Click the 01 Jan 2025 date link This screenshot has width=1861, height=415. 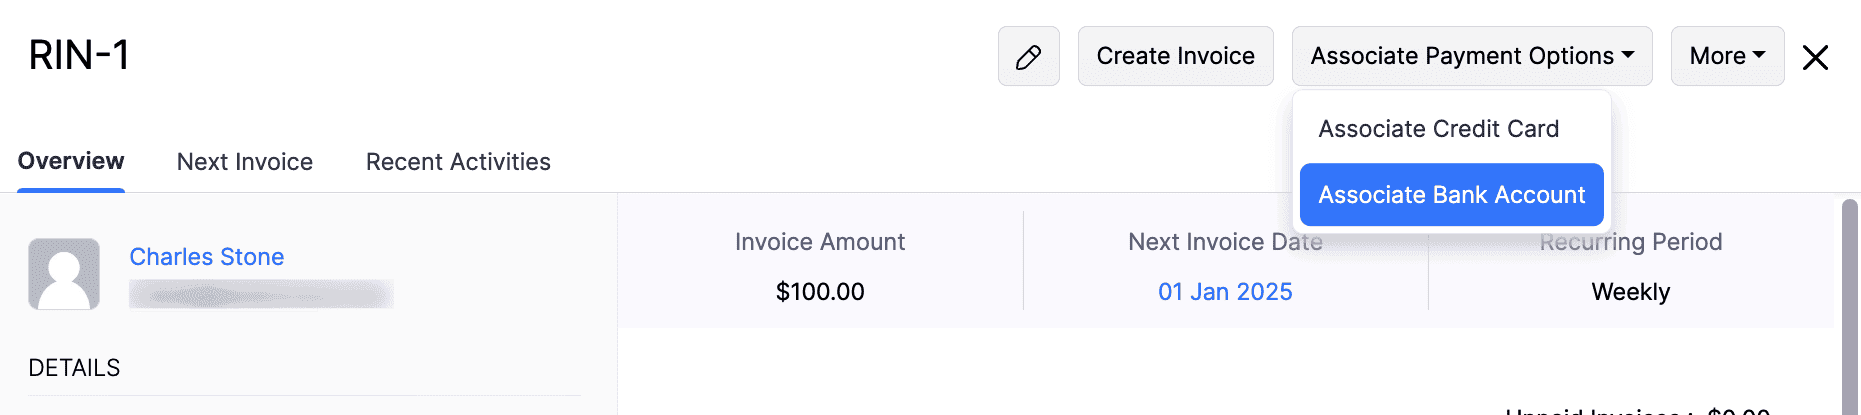pos(1225,292)
